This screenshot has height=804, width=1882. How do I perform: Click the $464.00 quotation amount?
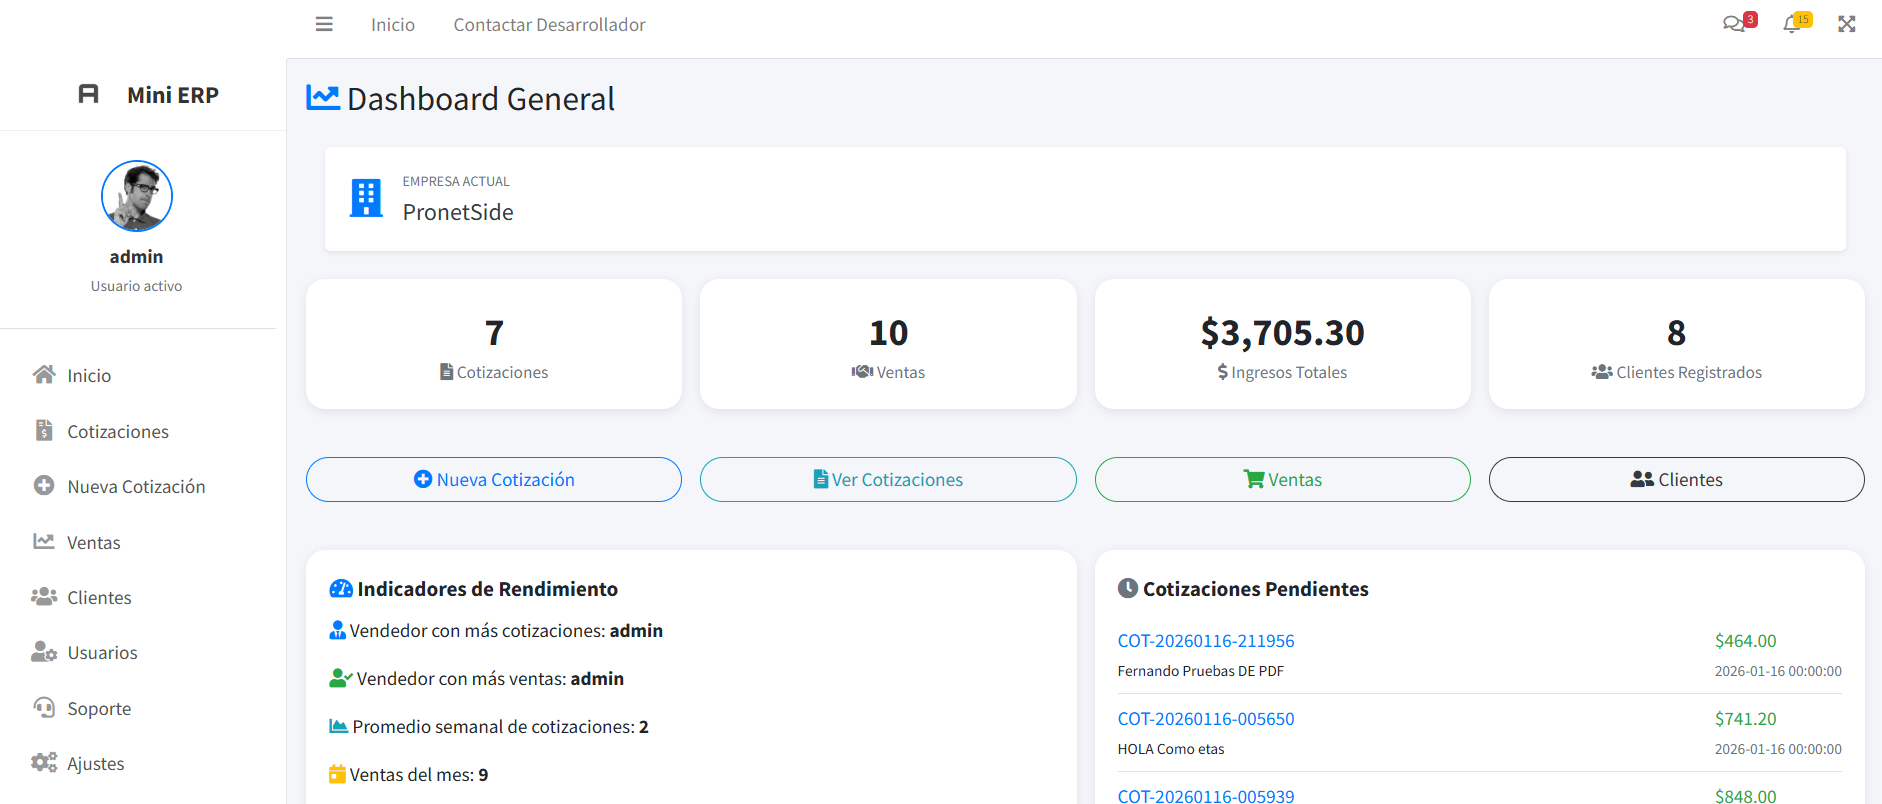click(1746, 641)
